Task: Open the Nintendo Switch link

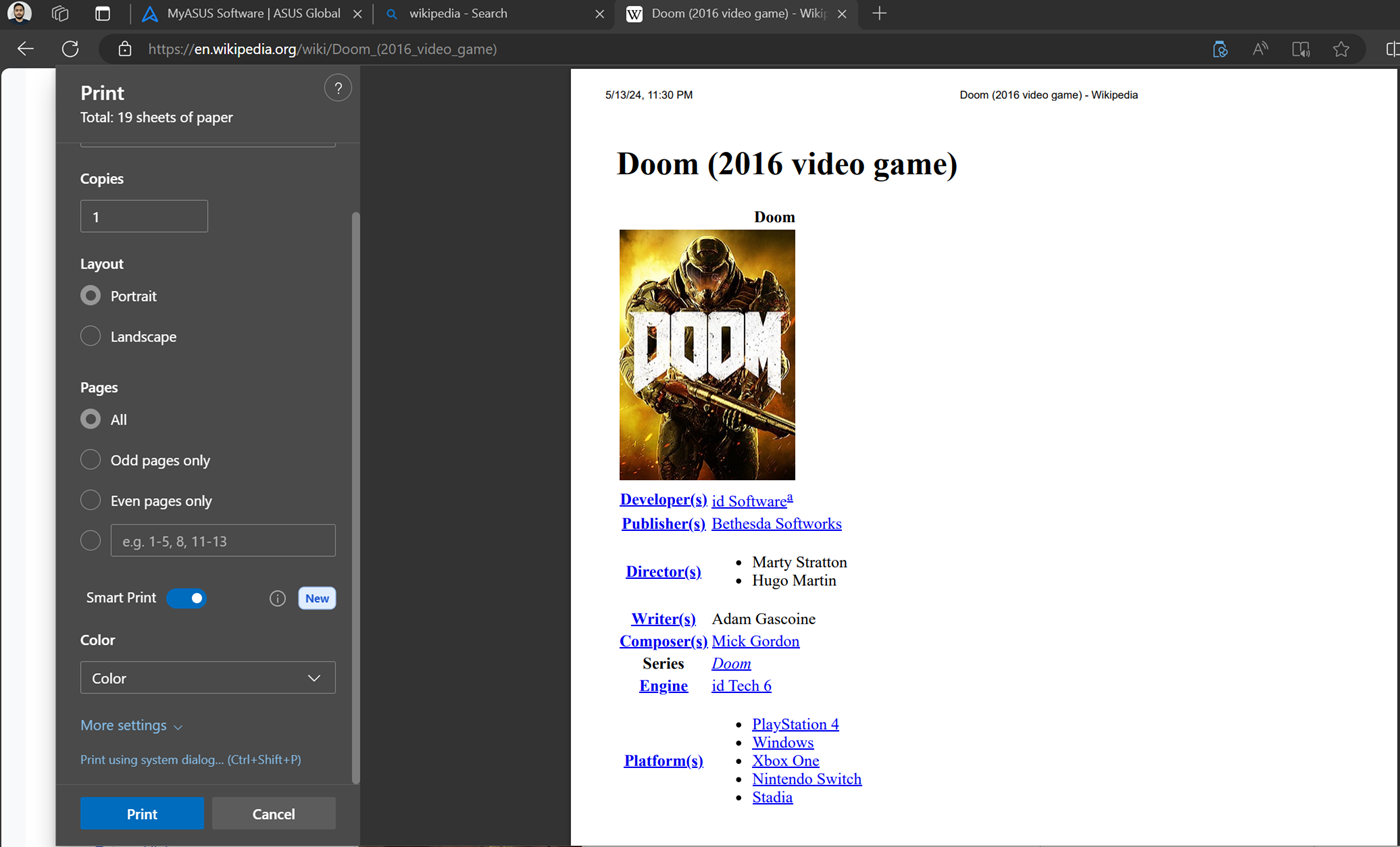Action: [807, 779]
